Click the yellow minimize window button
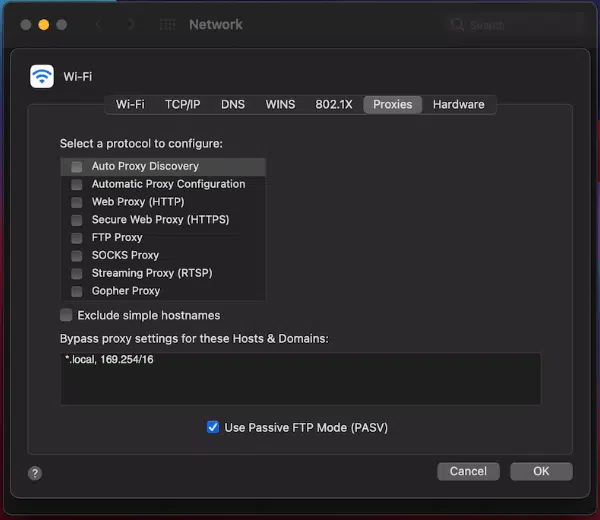600x520 pixels. point(44,25)
